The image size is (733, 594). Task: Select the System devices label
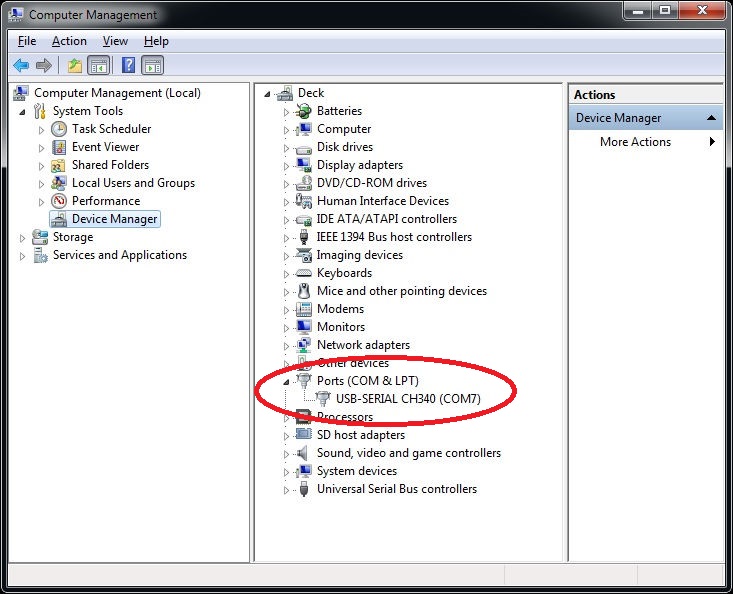(357, 471)
